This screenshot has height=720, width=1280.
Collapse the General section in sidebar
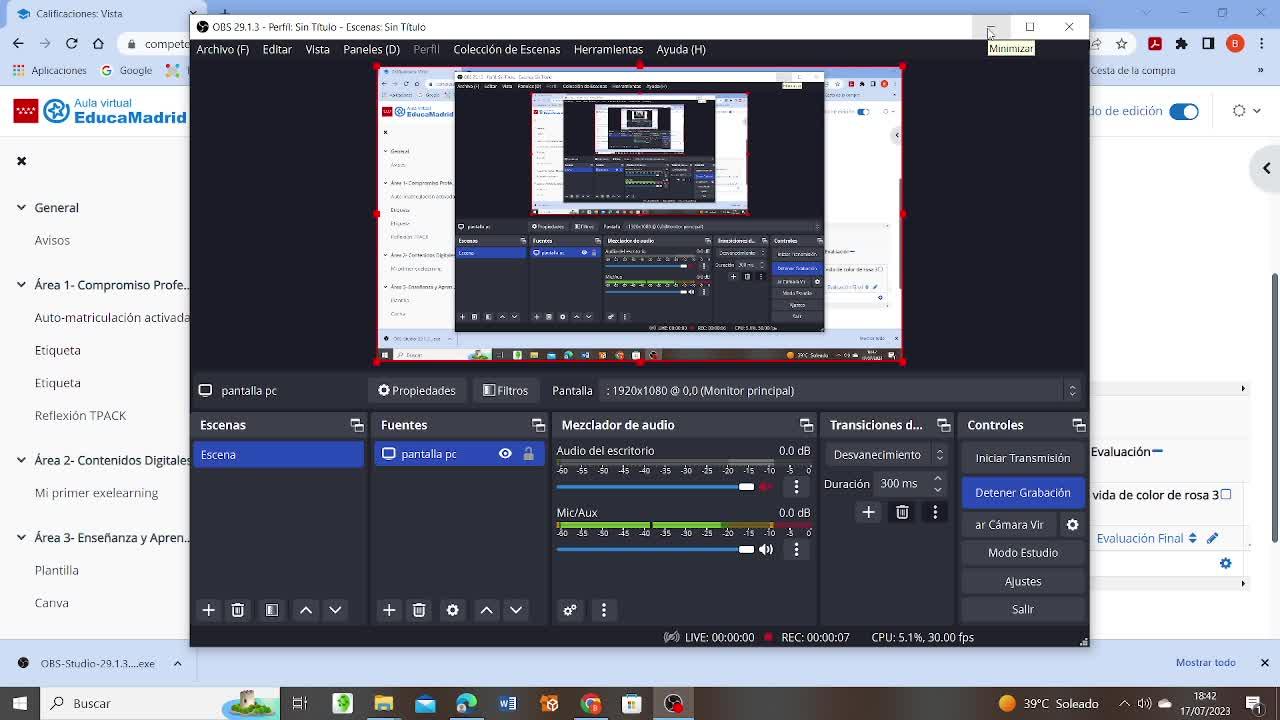tap(21, 207)
